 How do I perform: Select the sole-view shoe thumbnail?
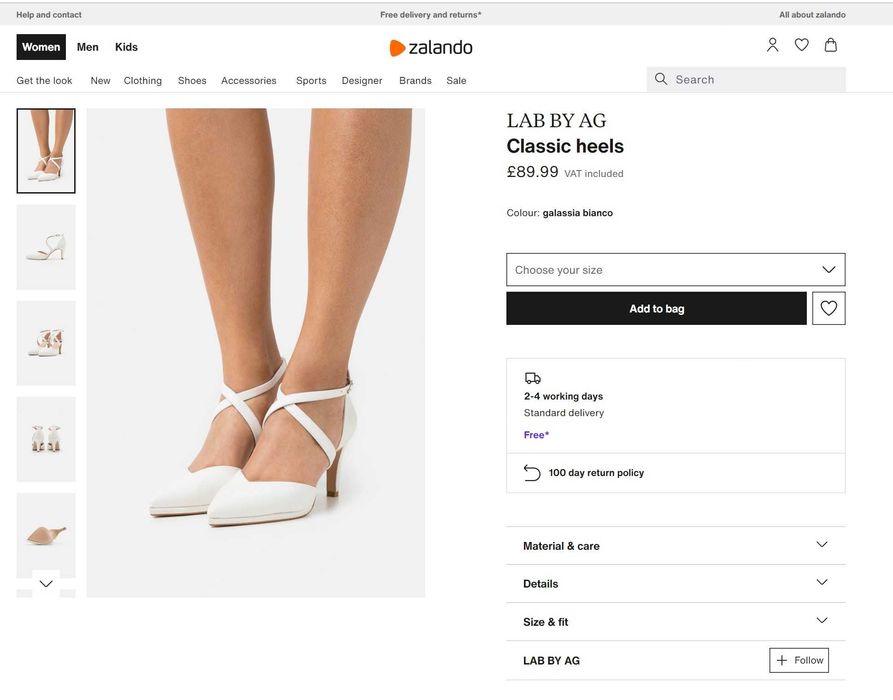(46, 535)
